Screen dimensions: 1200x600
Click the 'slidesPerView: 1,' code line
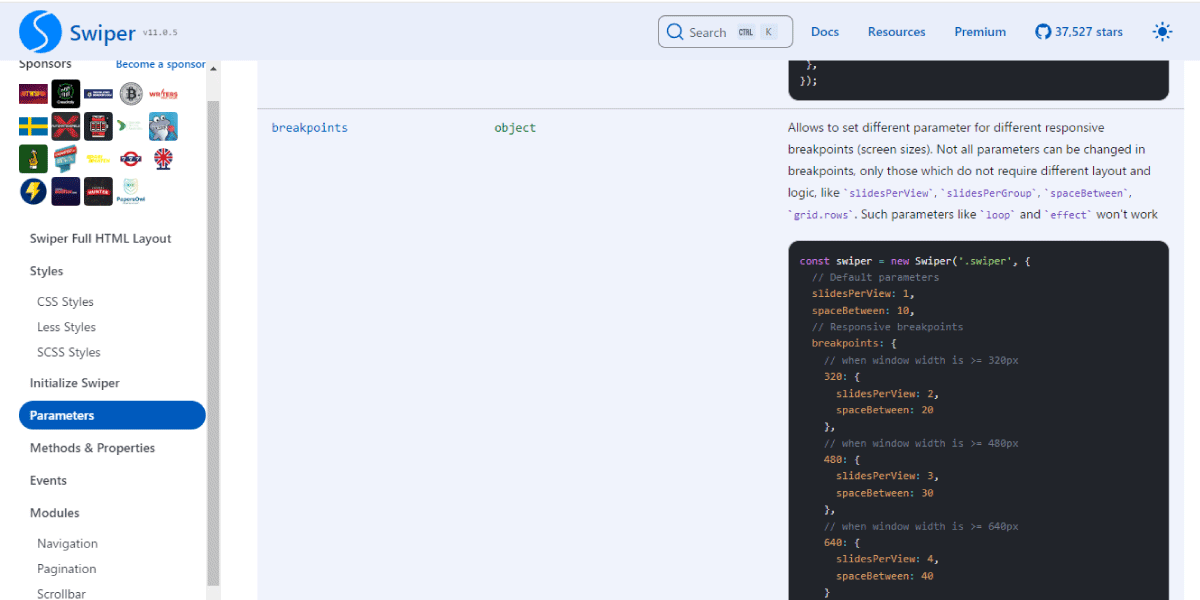[863, 294]
